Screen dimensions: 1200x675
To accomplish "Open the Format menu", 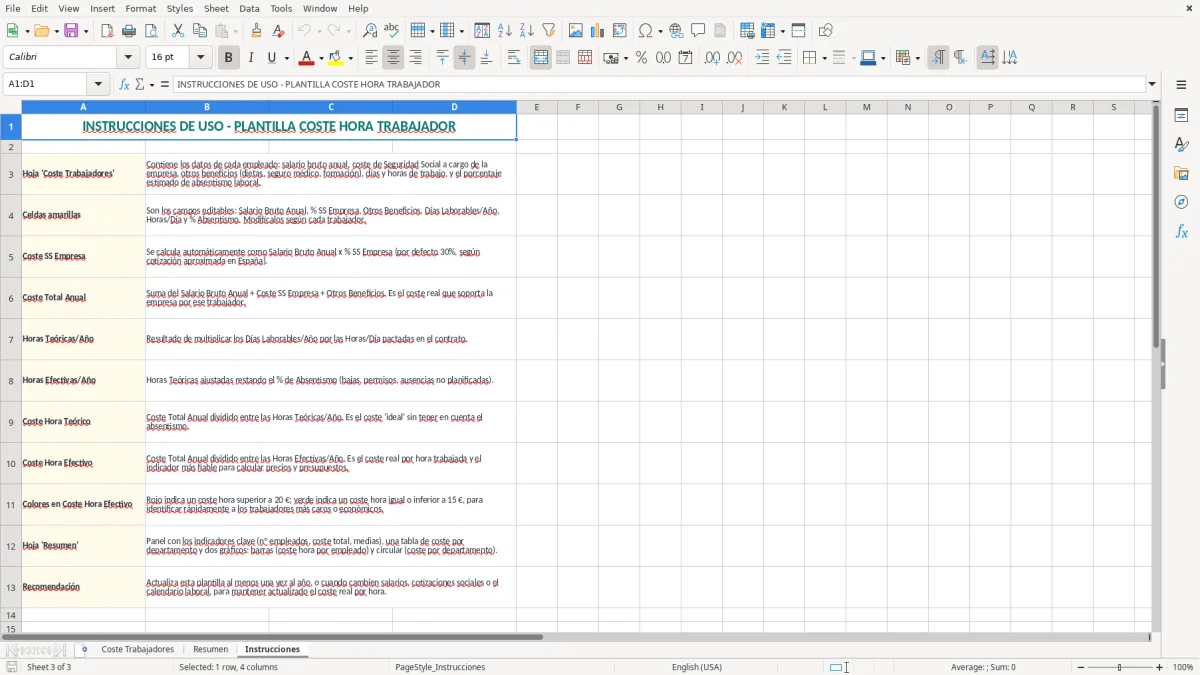I will click(x=140, y=8).
